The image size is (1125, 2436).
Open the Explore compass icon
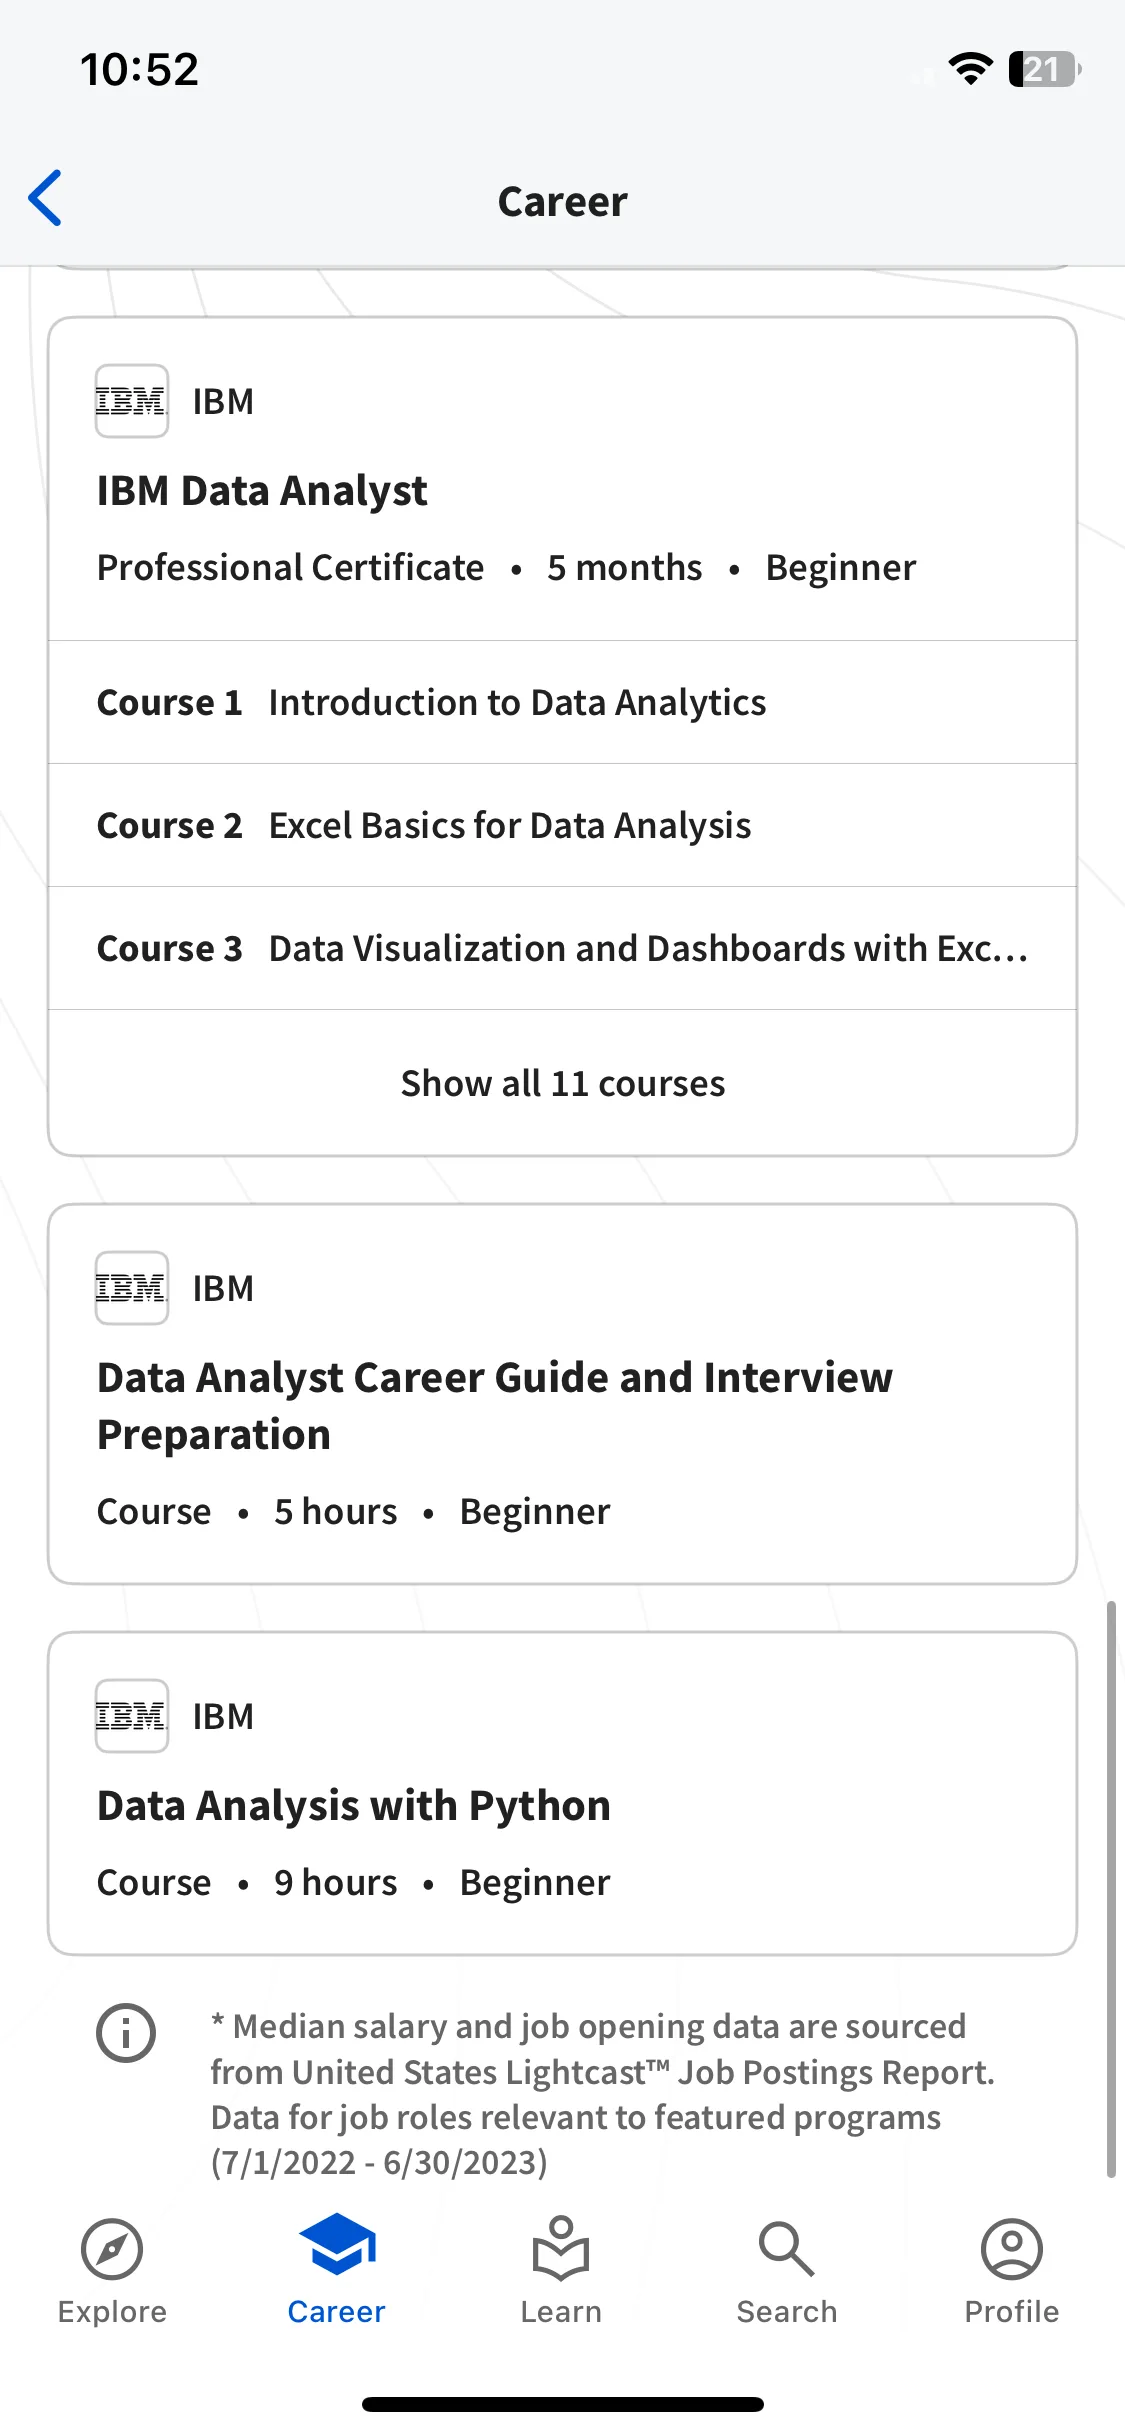tap(112, 2249)
